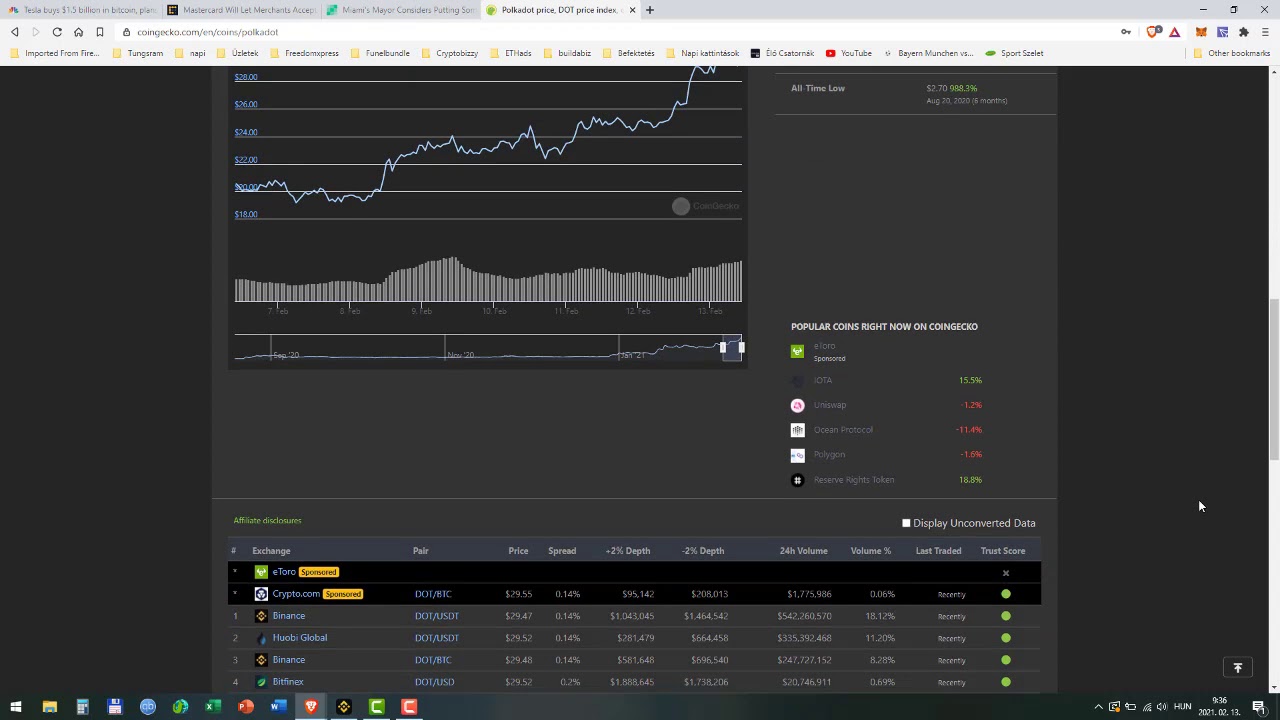Open the YouTube bookmark
This screenshot has height=720, width=1280.
(x=848, y=53)
